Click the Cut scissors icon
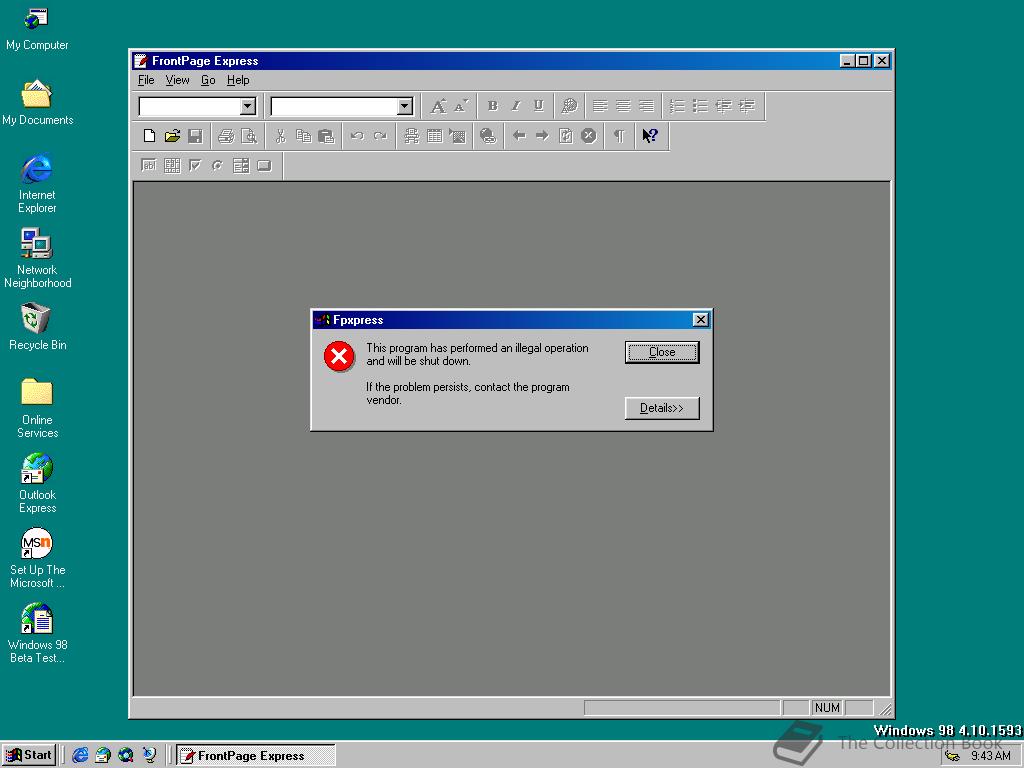Screen dimensions: 1024x768 (x=280, y=136)
